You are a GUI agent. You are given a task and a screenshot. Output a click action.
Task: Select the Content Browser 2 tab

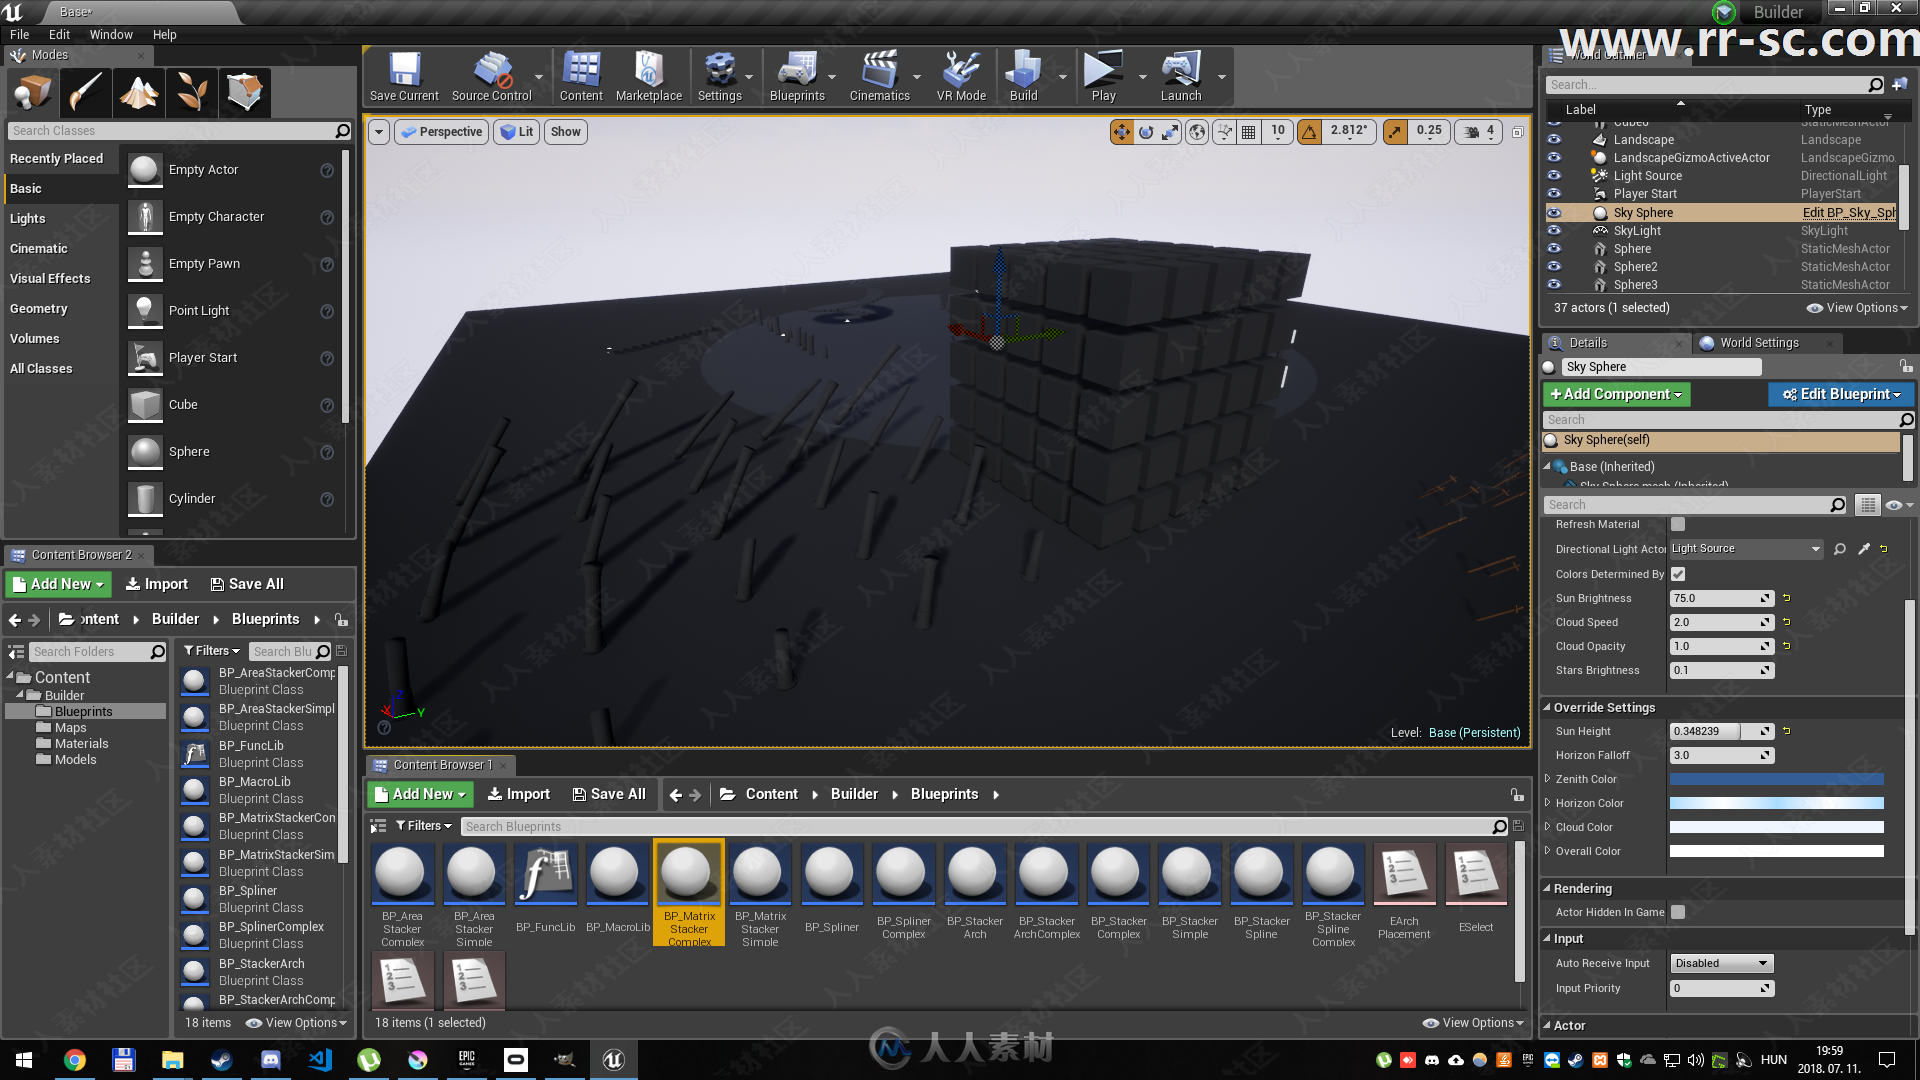pos(81,555)
